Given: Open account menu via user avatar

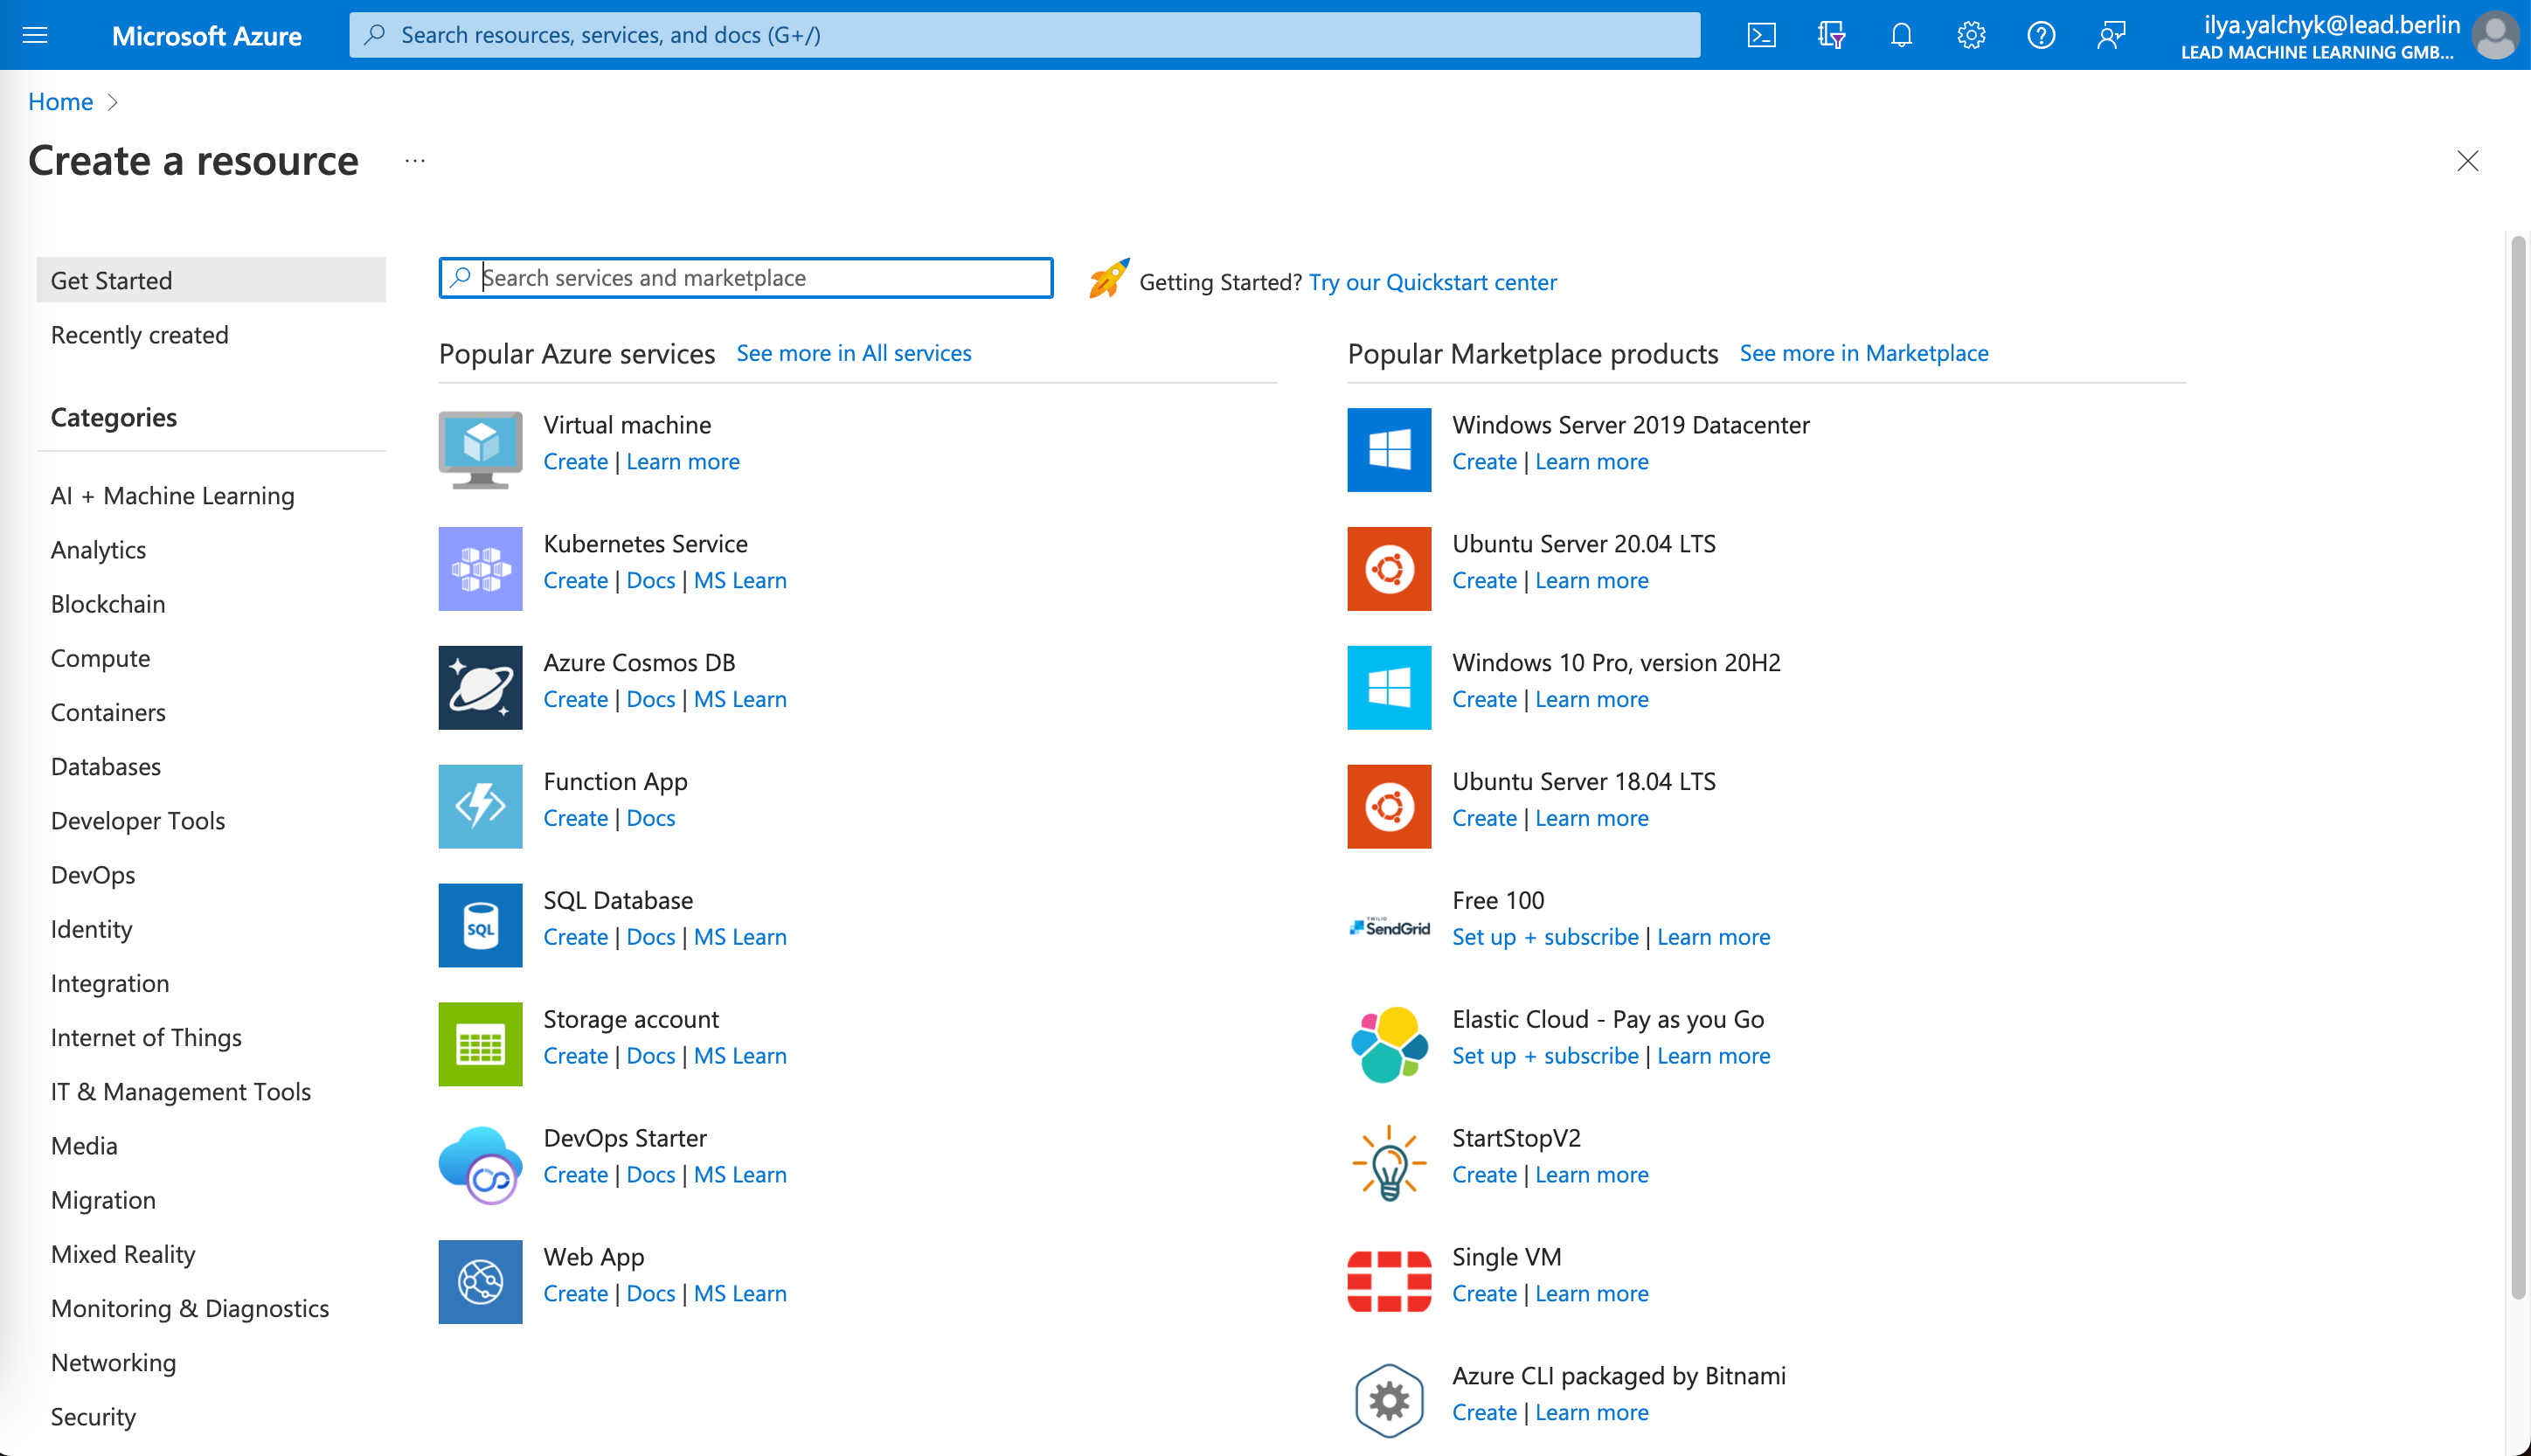Looking at the screenshot, I should tap(2494, 35).
